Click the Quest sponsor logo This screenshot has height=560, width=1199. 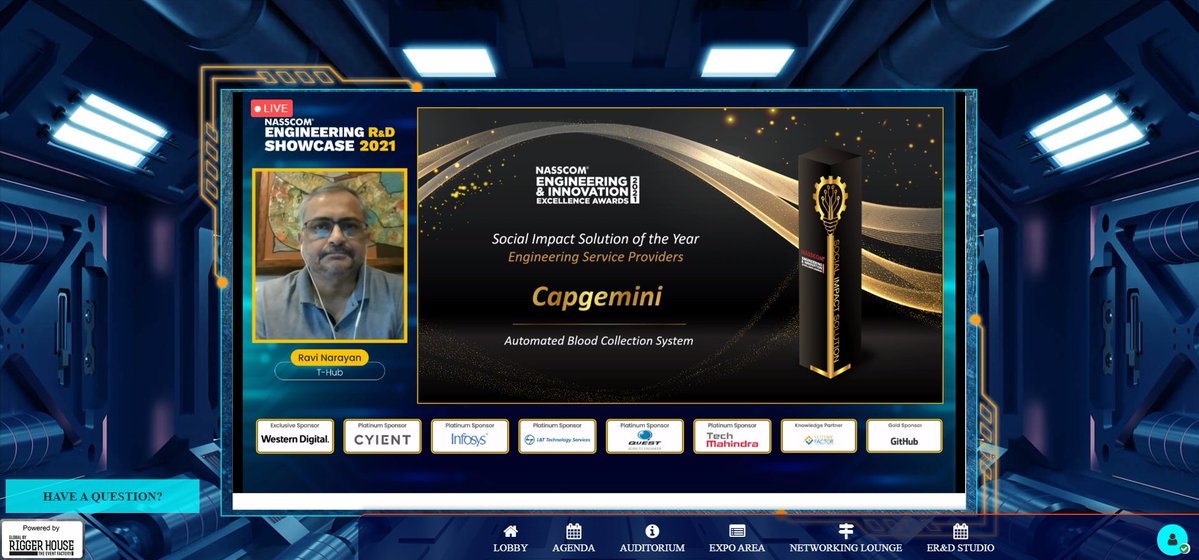645,436
